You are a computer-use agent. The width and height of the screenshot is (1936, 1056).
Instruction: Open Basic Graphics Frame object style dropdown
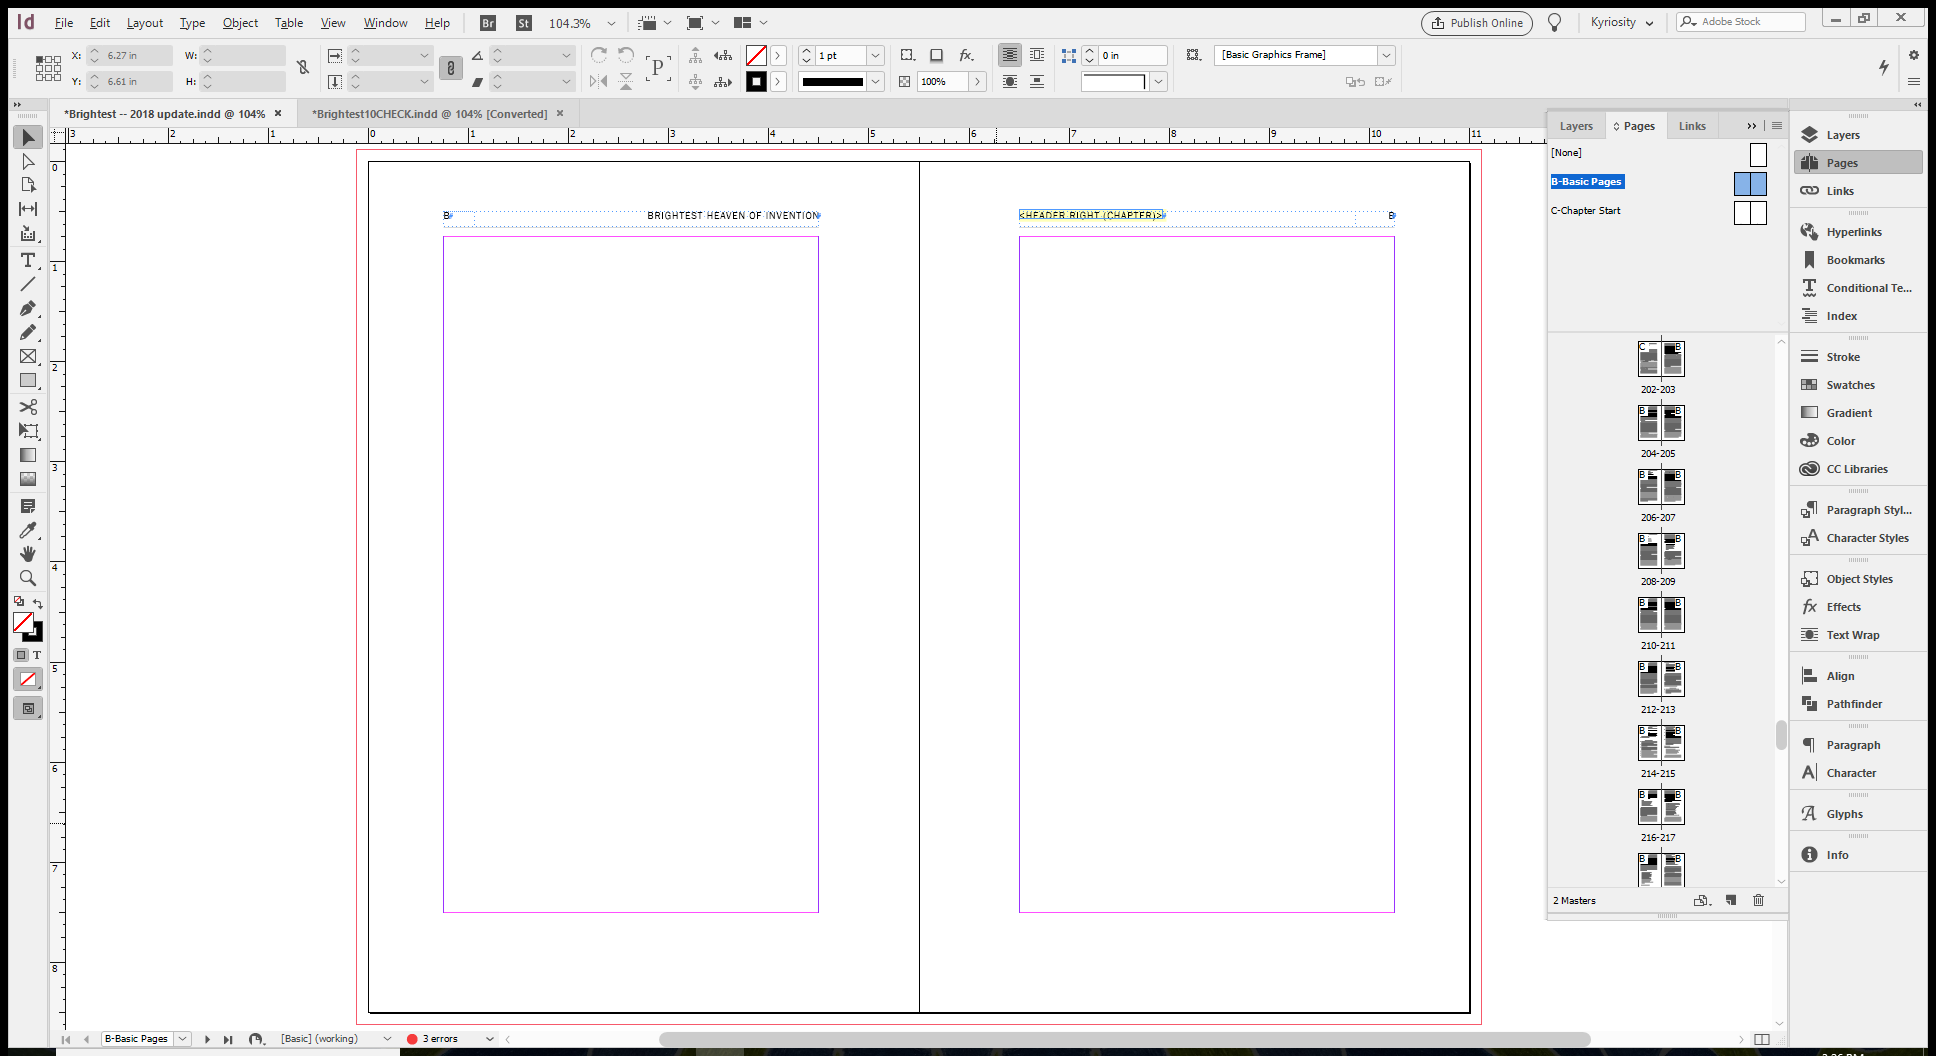point(1387,55)
